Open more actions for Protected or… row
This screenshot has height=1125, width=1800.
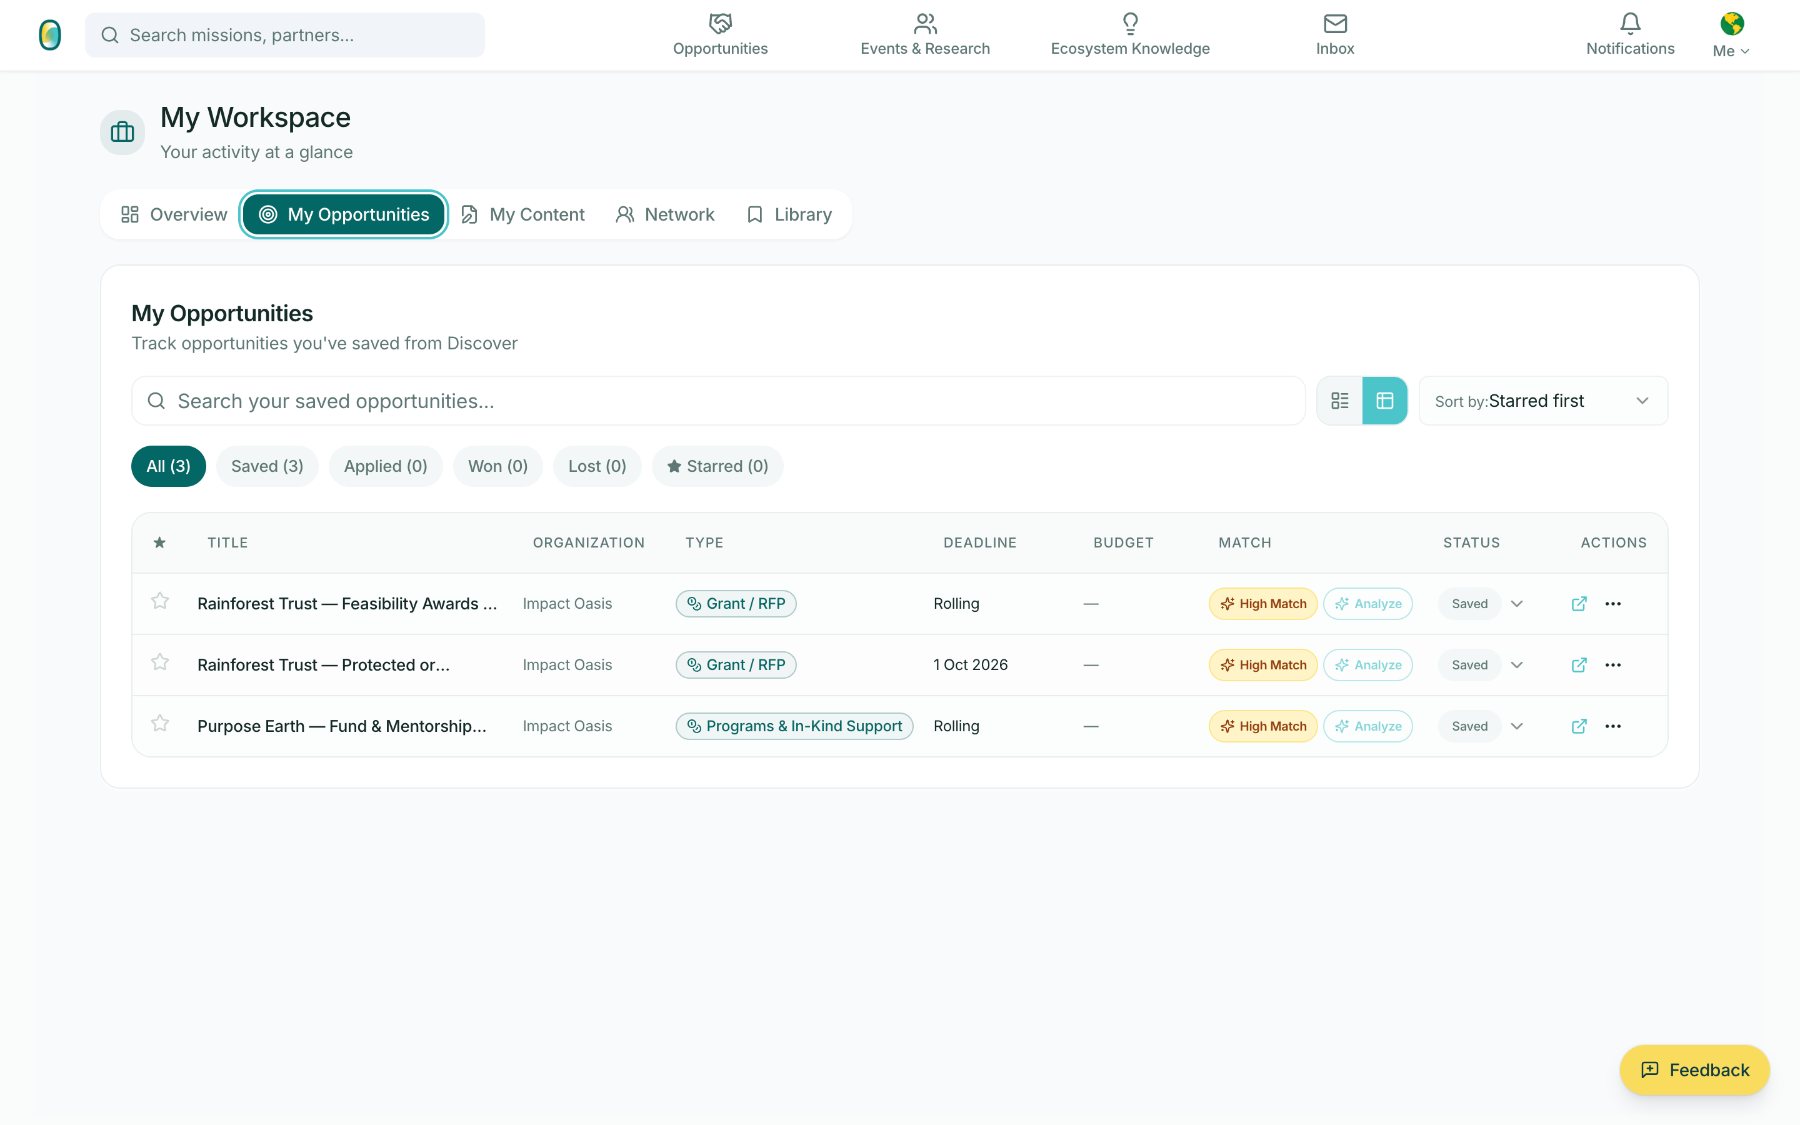click(1613, 665)
